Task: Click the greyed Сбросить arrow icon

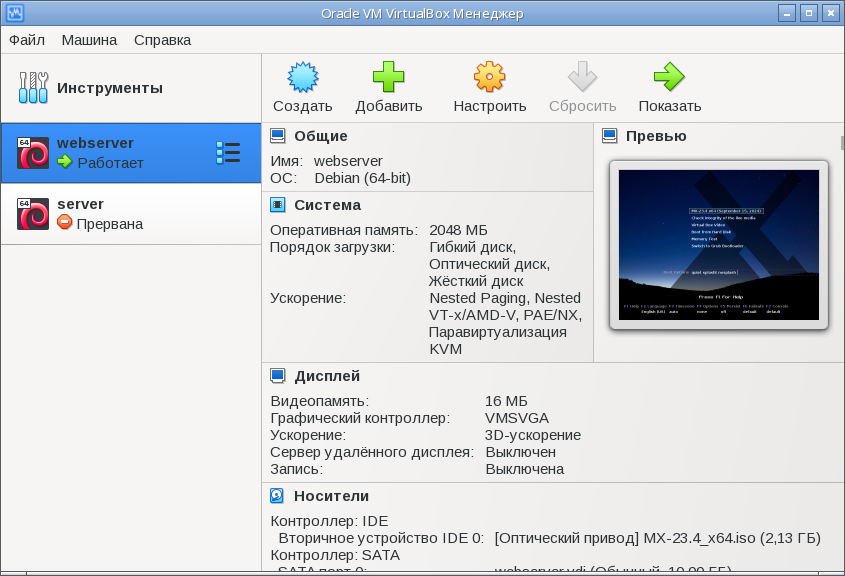Action: point(582,77)
